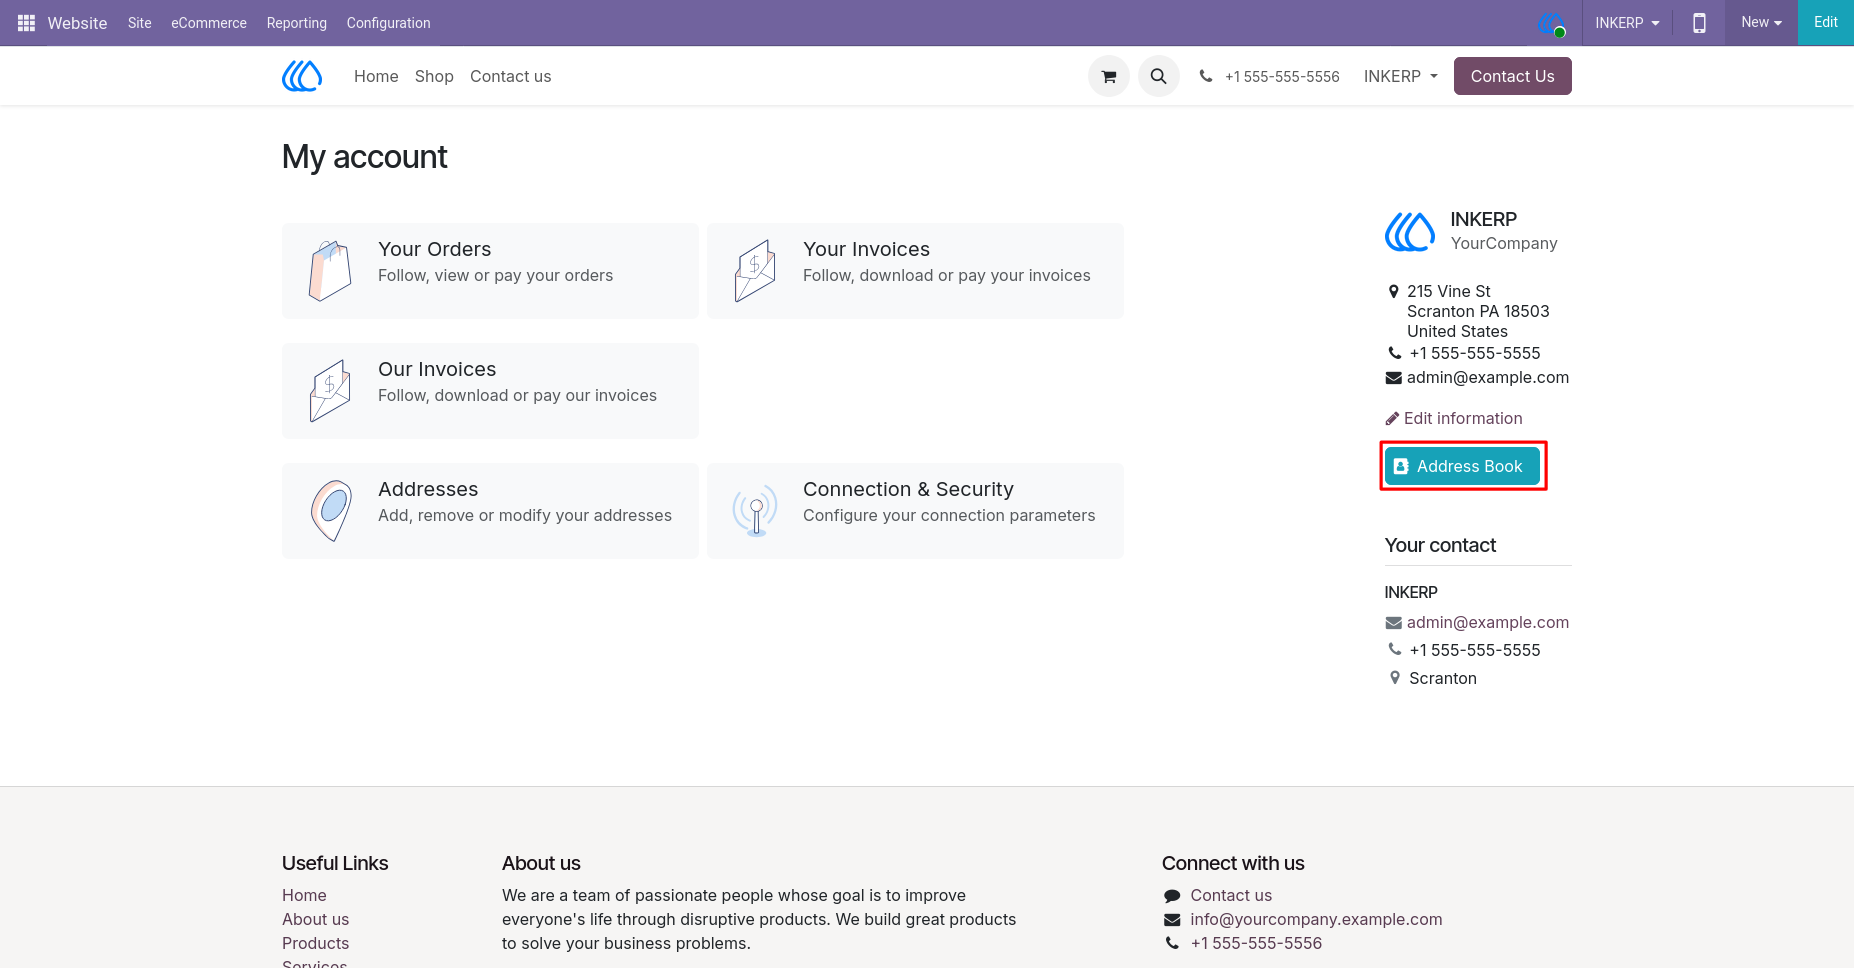
Task: Click the Your Orders shopping bag icon
Action: (330, 271)
